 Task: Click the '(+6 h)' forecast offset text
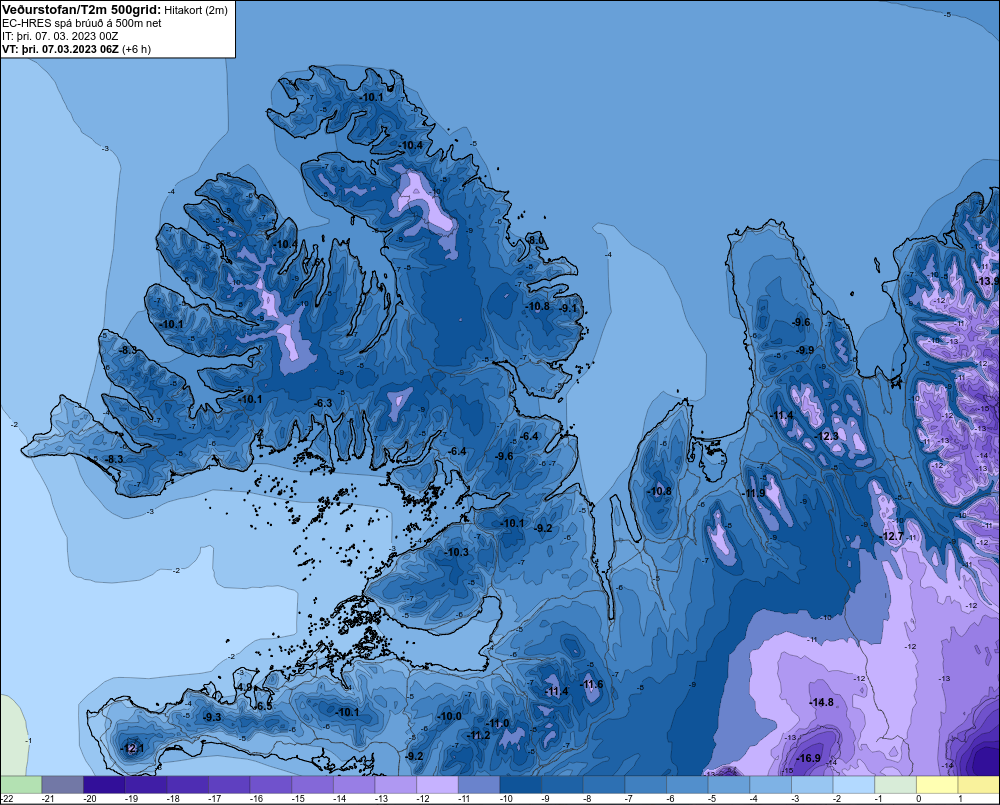(136, 49)
